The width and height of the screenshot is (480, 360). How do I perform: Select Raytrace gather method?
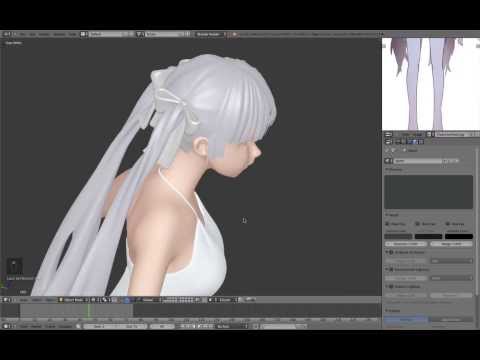pos(405,319)
